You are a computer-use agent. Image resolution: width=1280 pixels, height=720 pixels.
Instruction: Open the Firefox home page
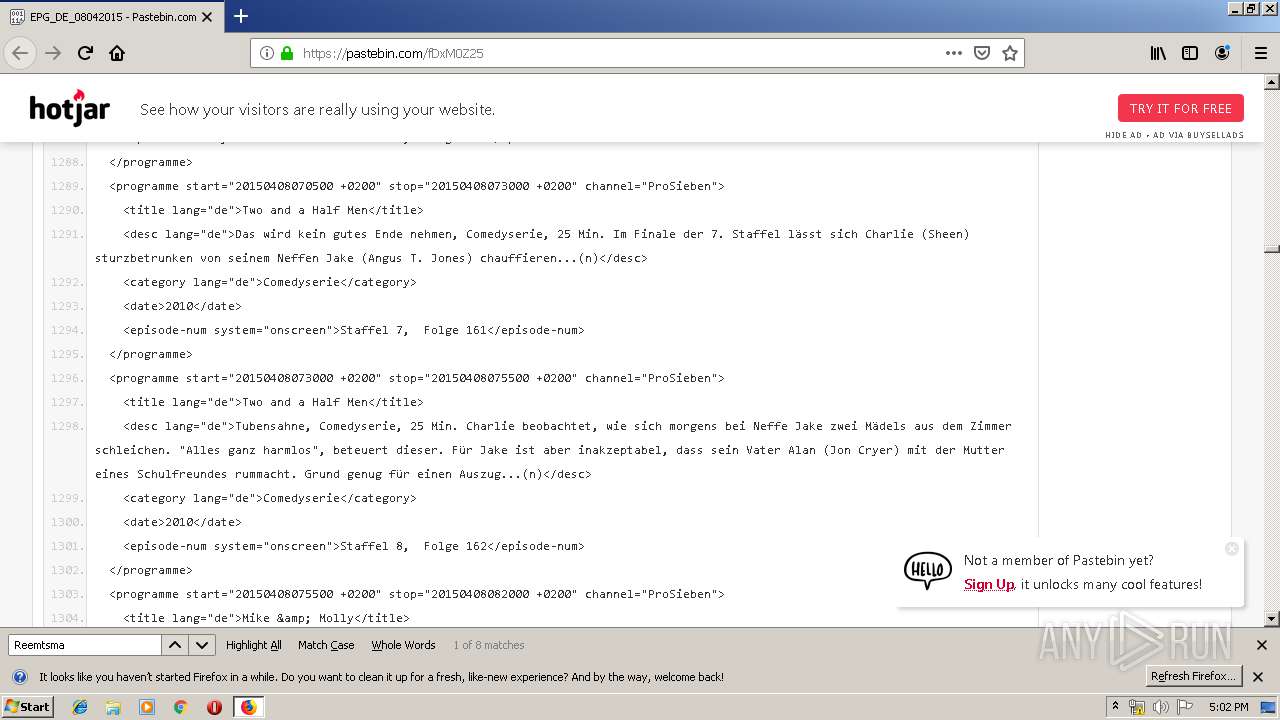point(117,53)
